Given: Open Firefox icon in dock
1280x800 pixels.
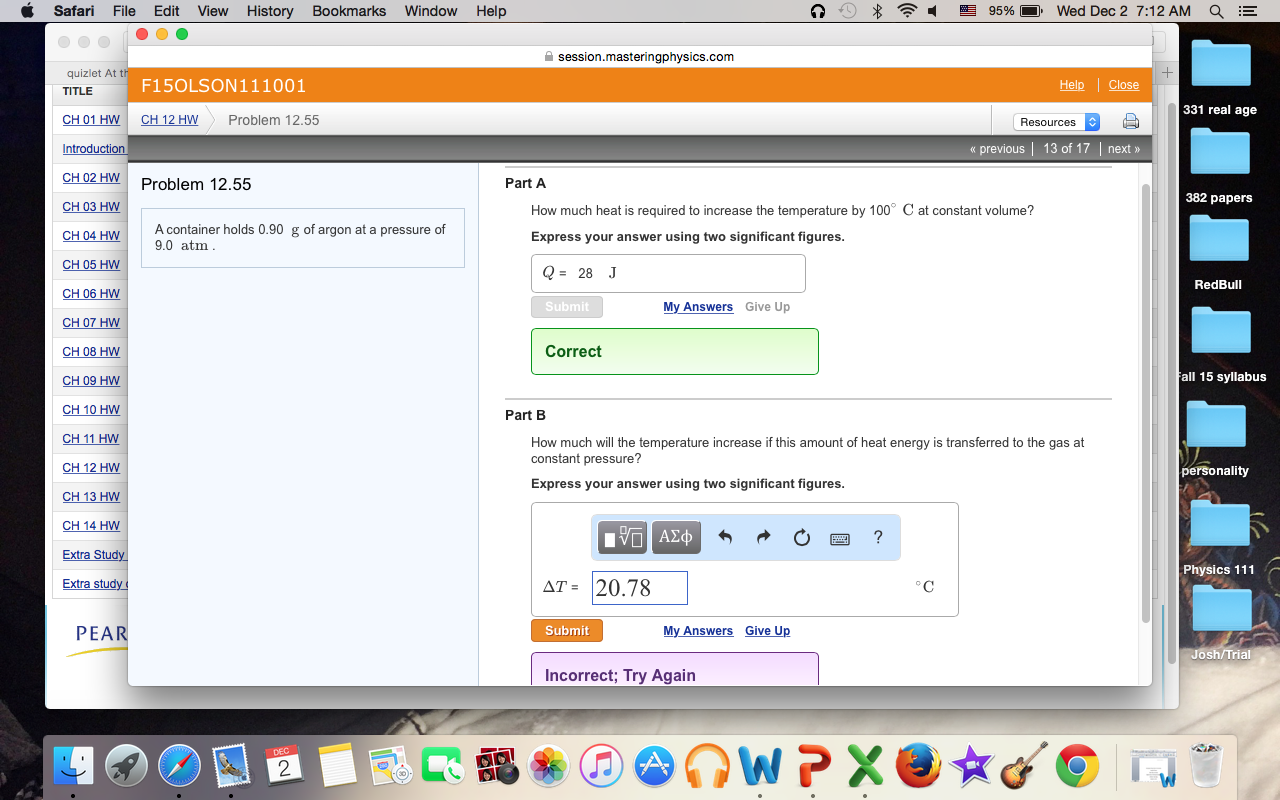Looking at the screenshot, I should tap(918, 766).
